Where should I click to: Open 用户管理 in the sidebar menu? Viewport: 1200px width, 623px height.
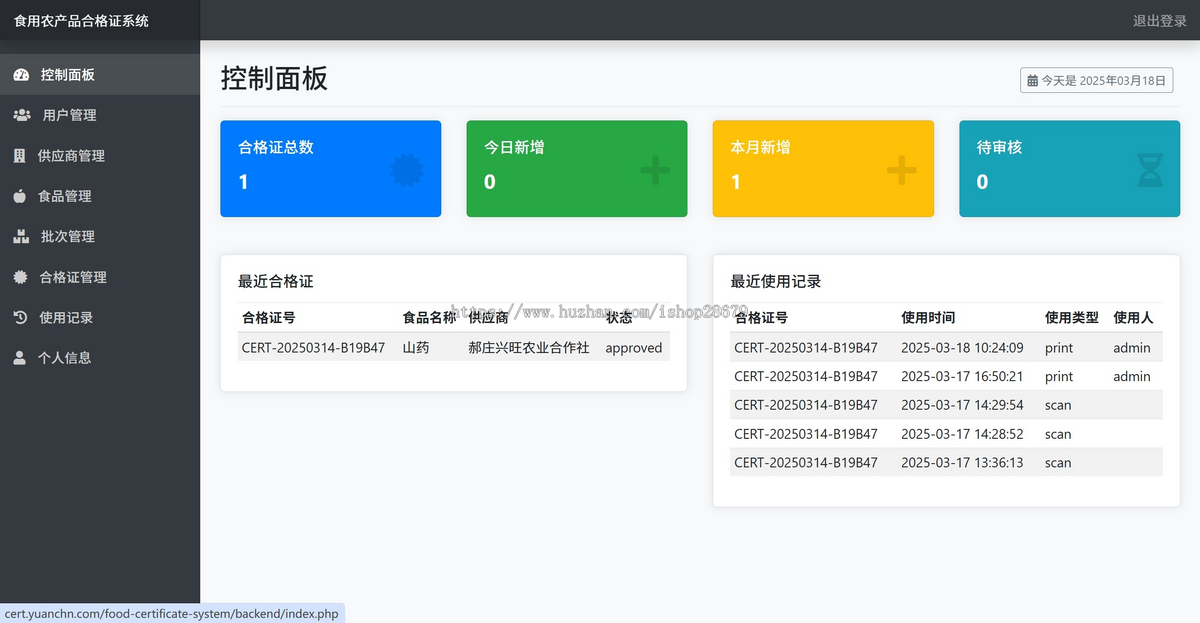(100, 115)
